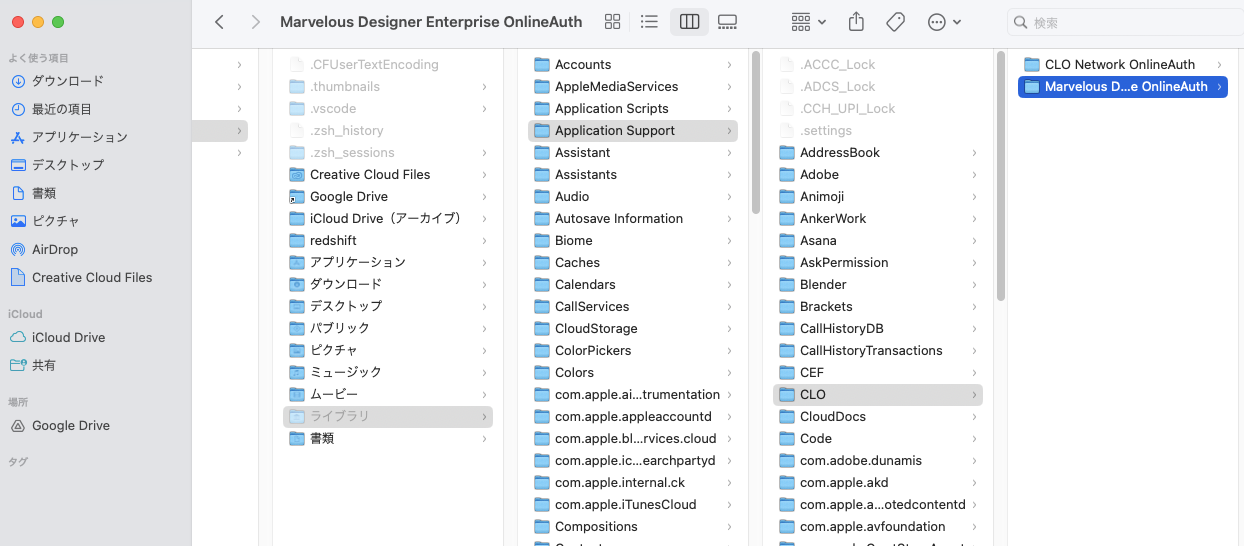Go back with the left chevron button
Viewport: 1244px width, 546px height.
pos(220,22)
